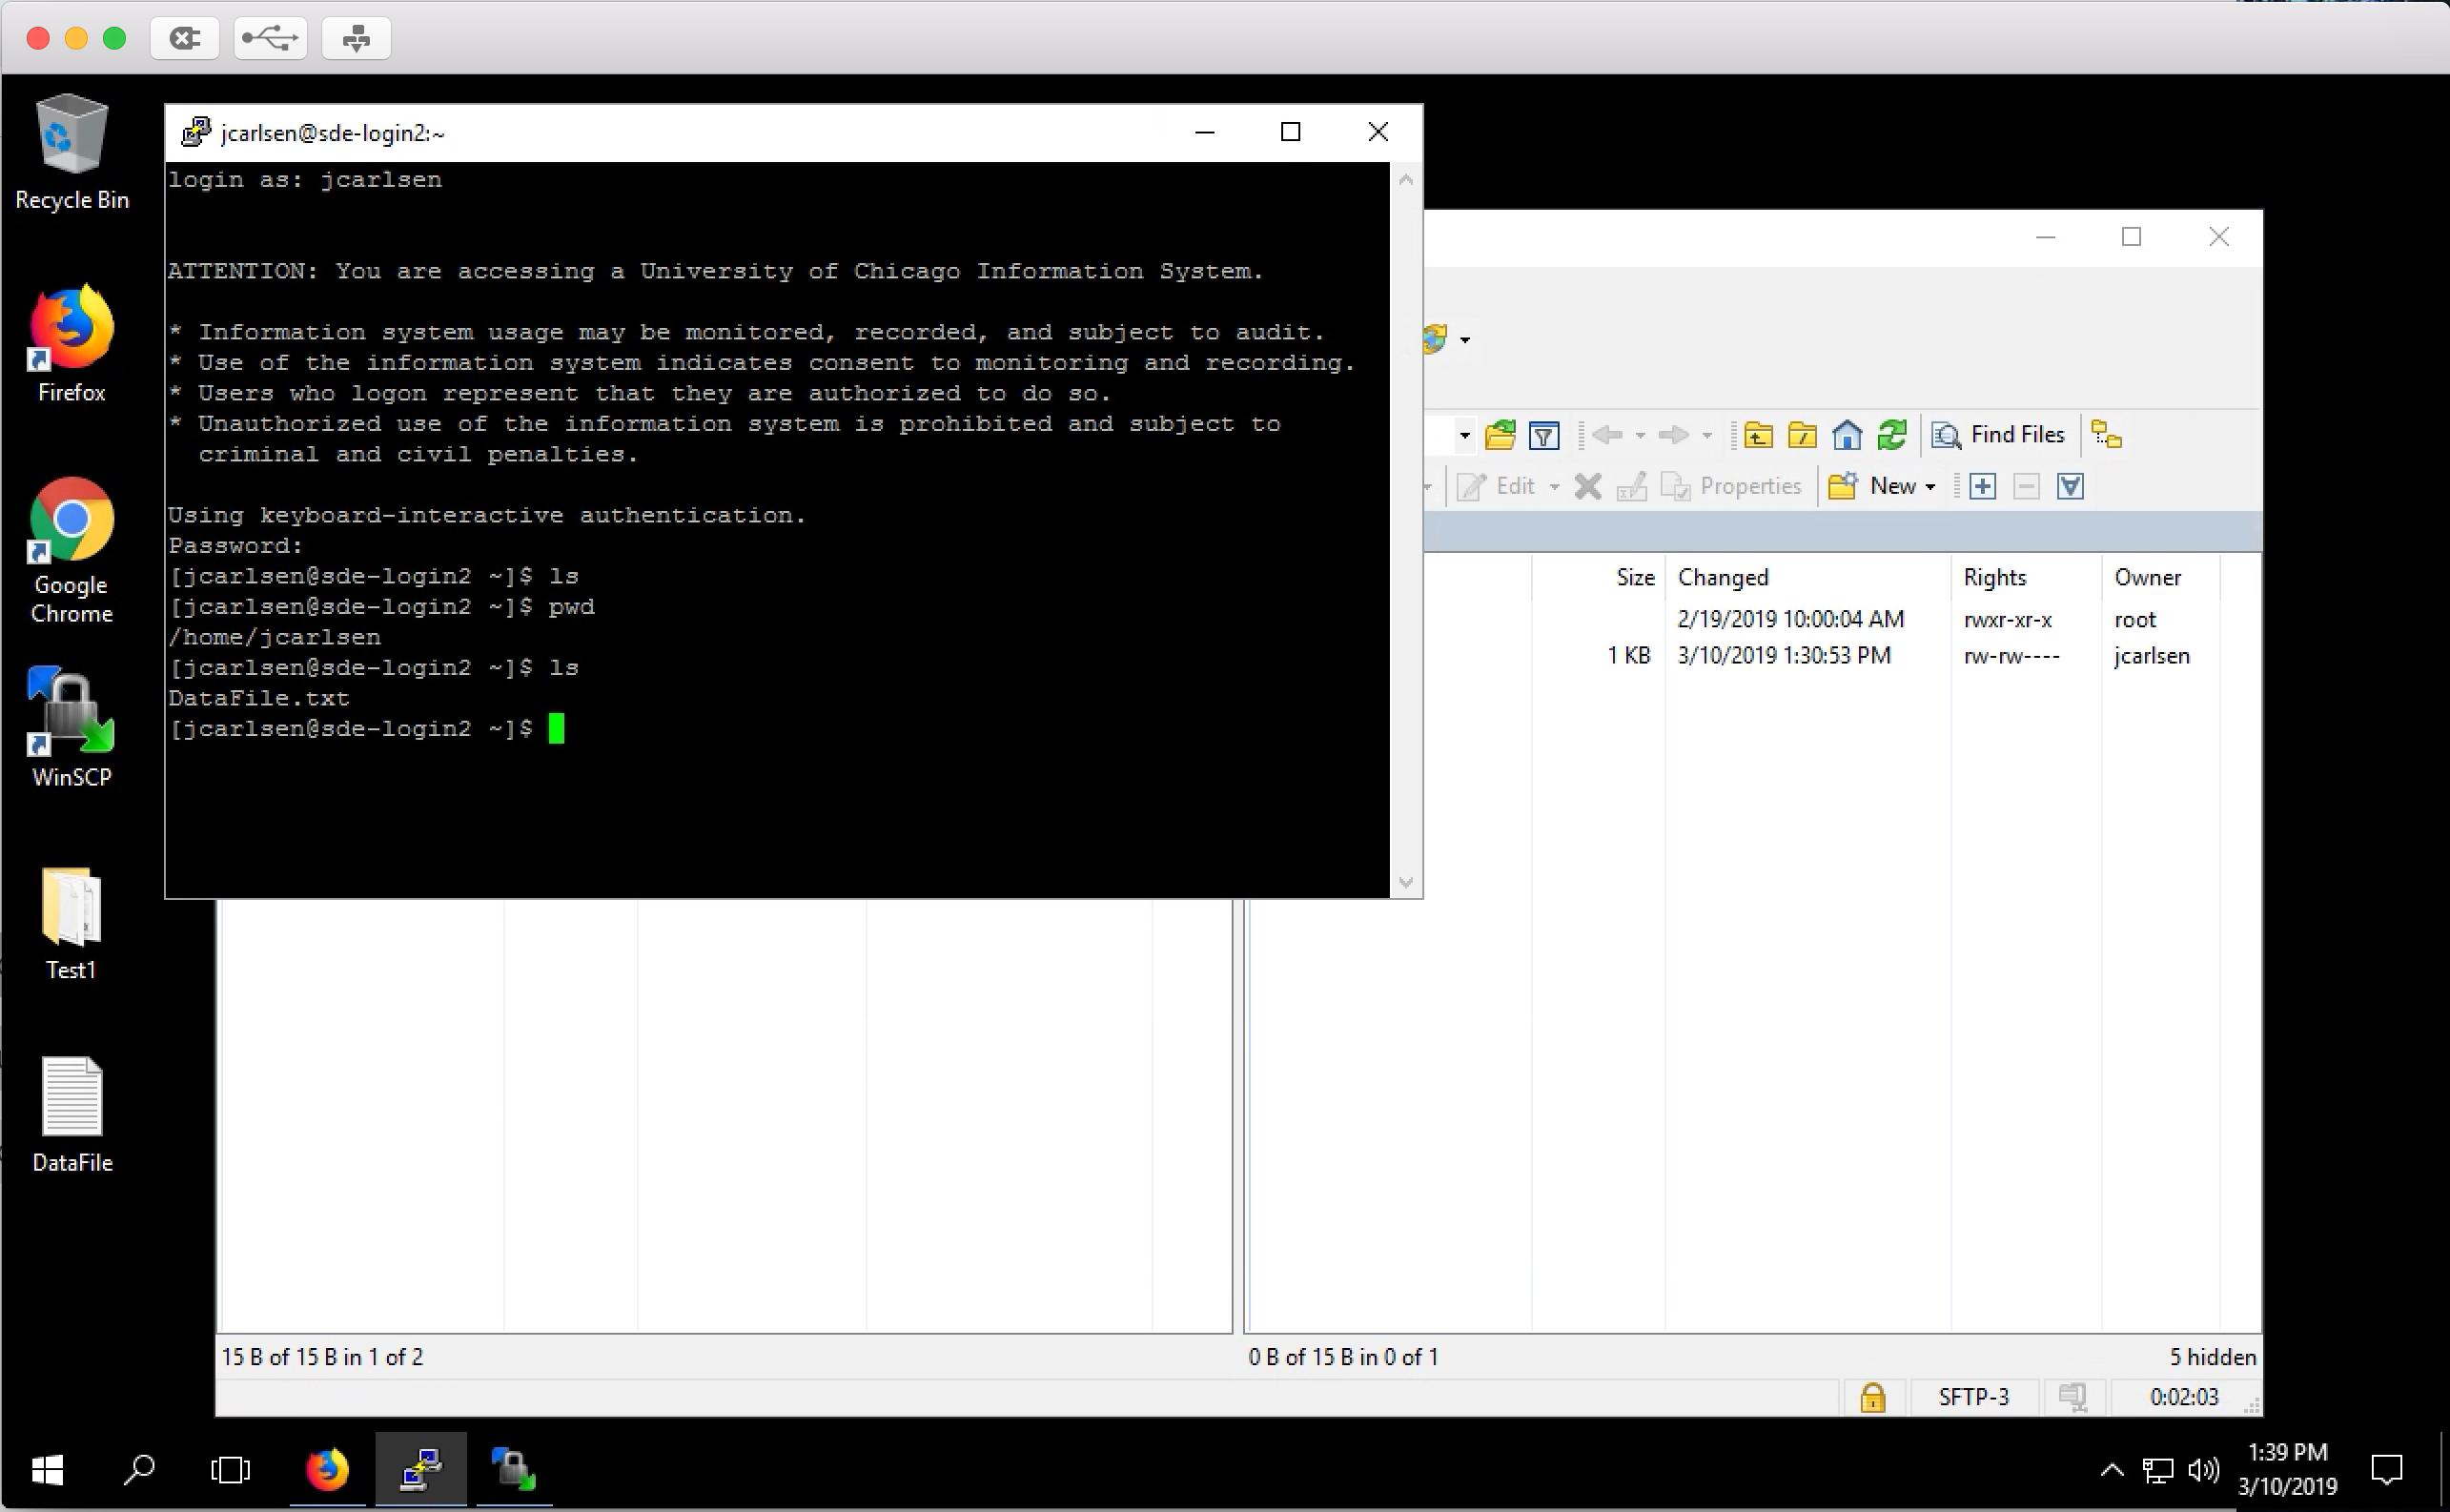
Task: Click the rename icon in WinSCP
Action: [1632, 487]
